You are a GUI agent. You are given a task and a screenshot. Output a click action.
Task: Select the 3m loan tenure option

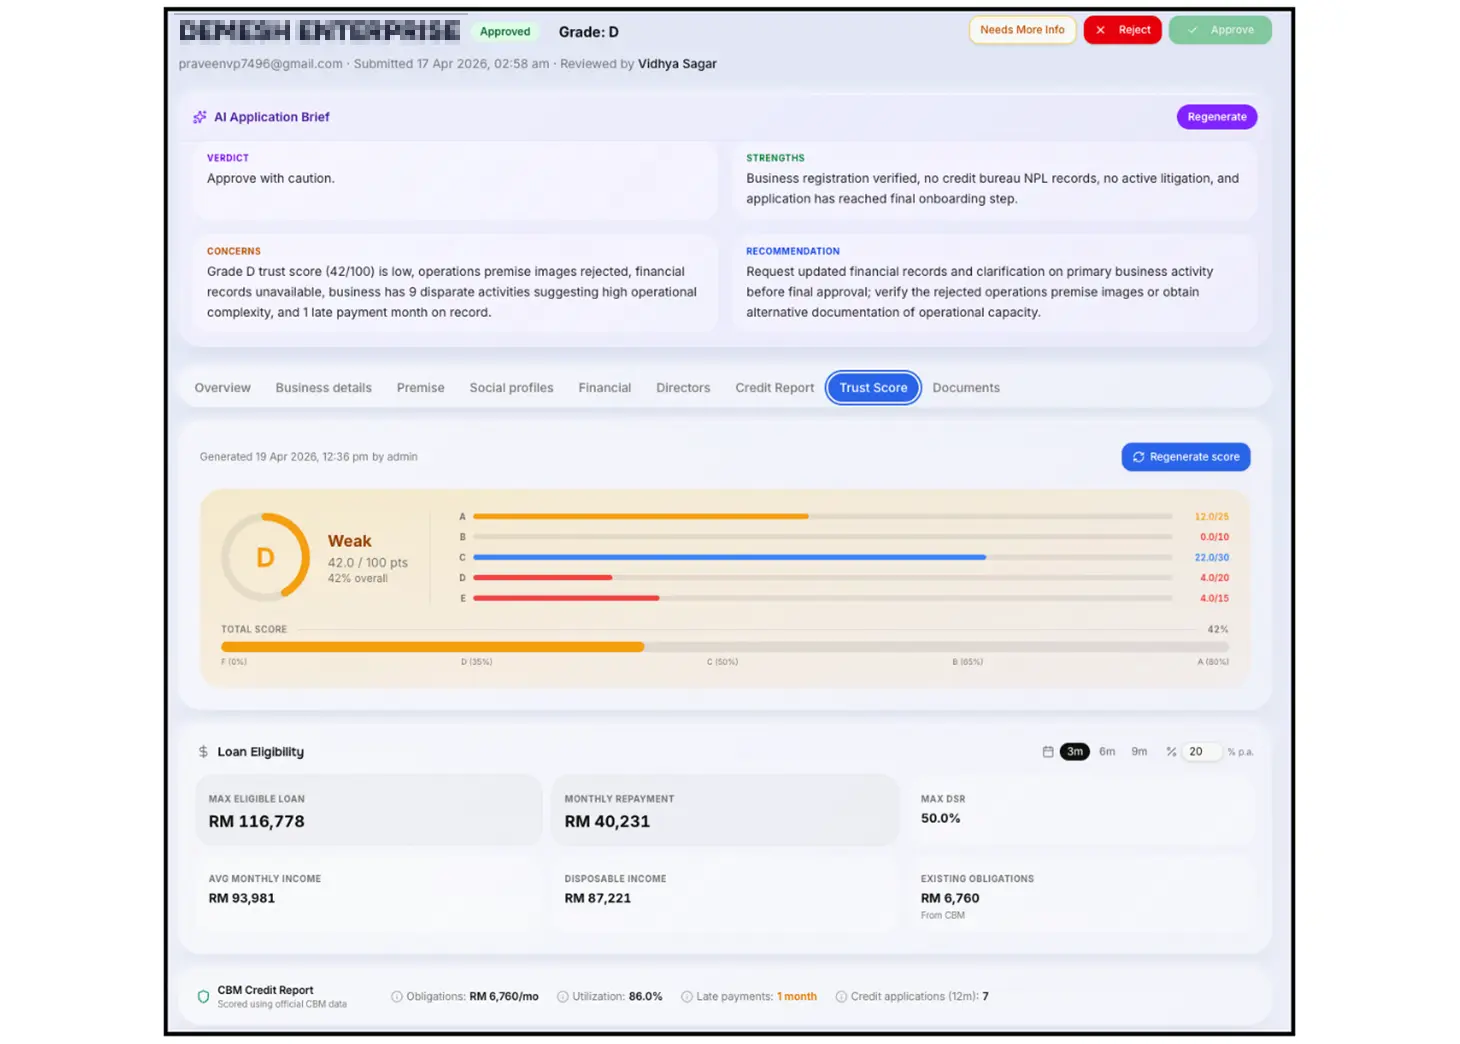coord(1074,752)
